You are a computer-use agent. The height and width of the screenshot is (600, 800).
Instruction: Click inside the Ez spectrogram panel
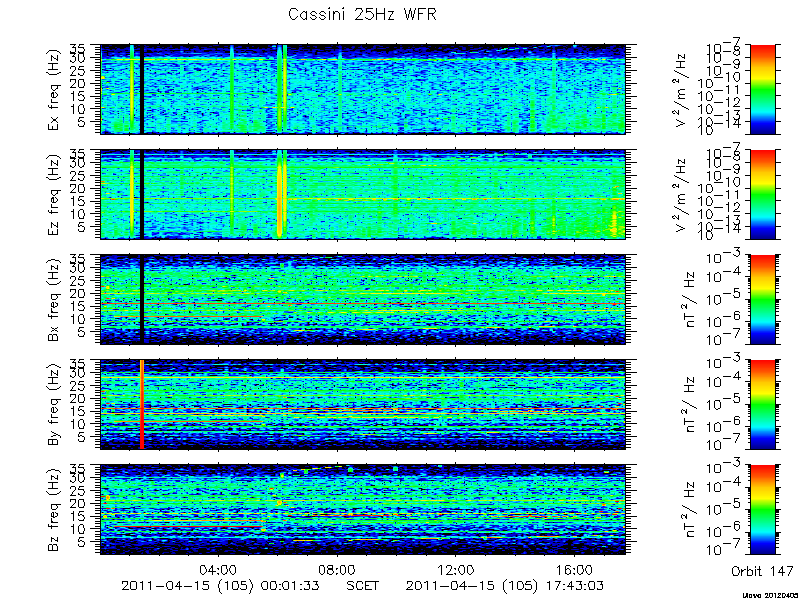coord(363,194)
